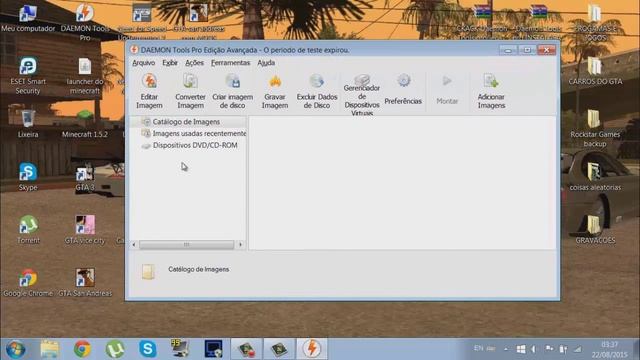The image size is (640, 360).
Task: Click the Catálogo de Imagens folder icon in the bottom panel
Action: (x=148, y=271)
